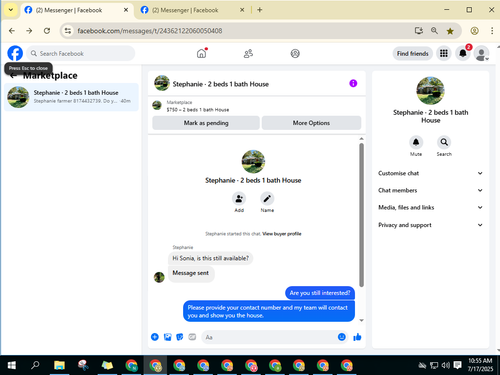Click Find friends button
The height and width of the screenshot is (375, 500).
(x=413, y=53)
